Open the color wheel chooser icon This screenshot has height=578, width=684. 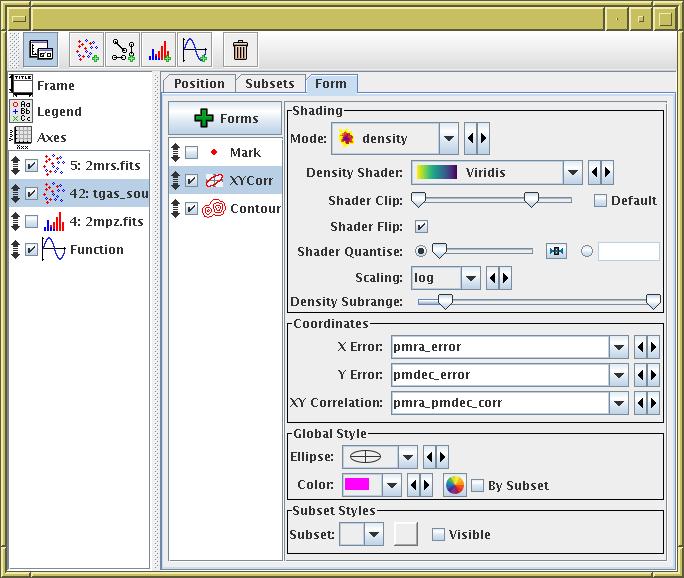[455, 485]
